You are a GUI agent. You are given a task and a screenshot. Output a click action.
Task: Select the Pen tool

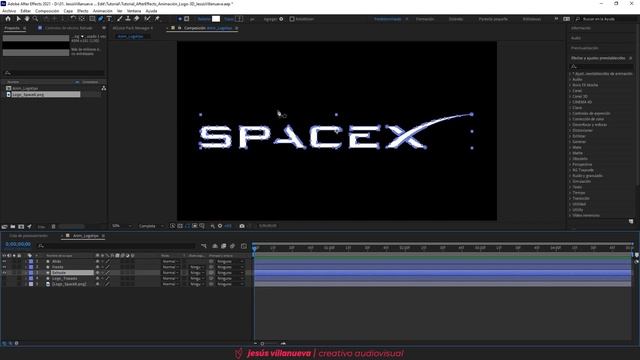point(101,19)
